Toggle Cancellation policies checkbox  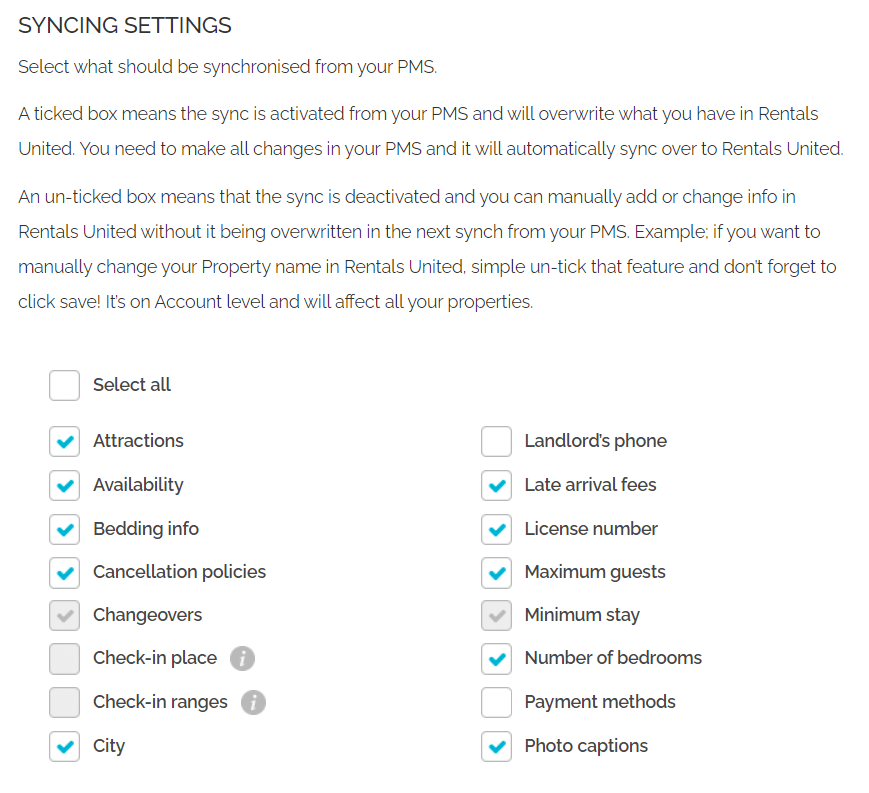[x=65, y=573]
